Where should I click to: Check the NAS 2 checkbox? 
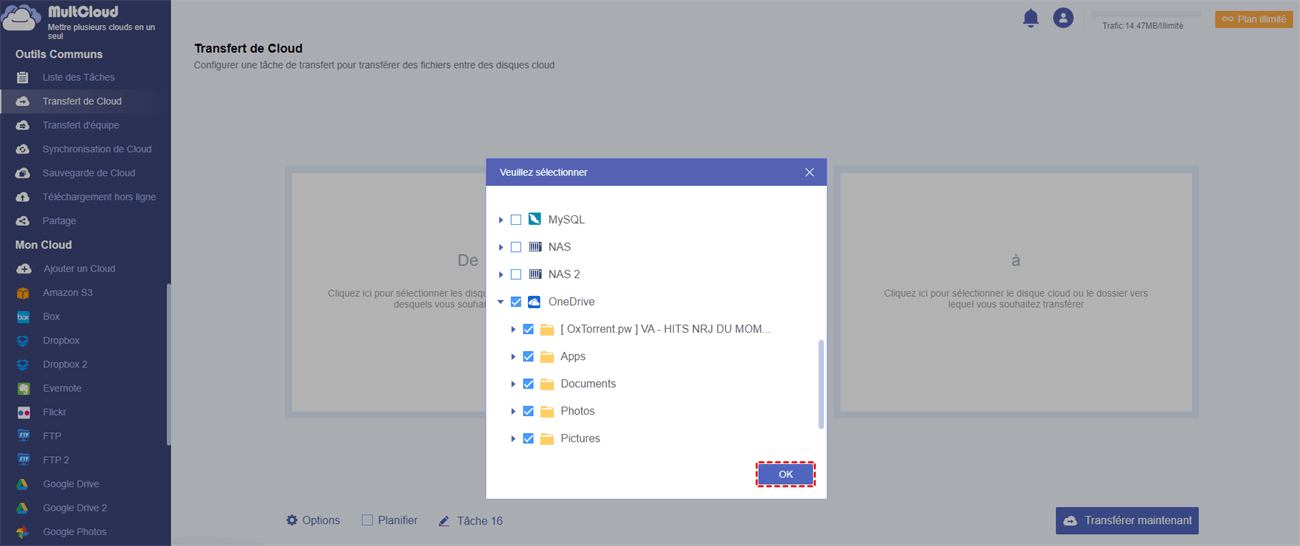(x=516, y=274)
